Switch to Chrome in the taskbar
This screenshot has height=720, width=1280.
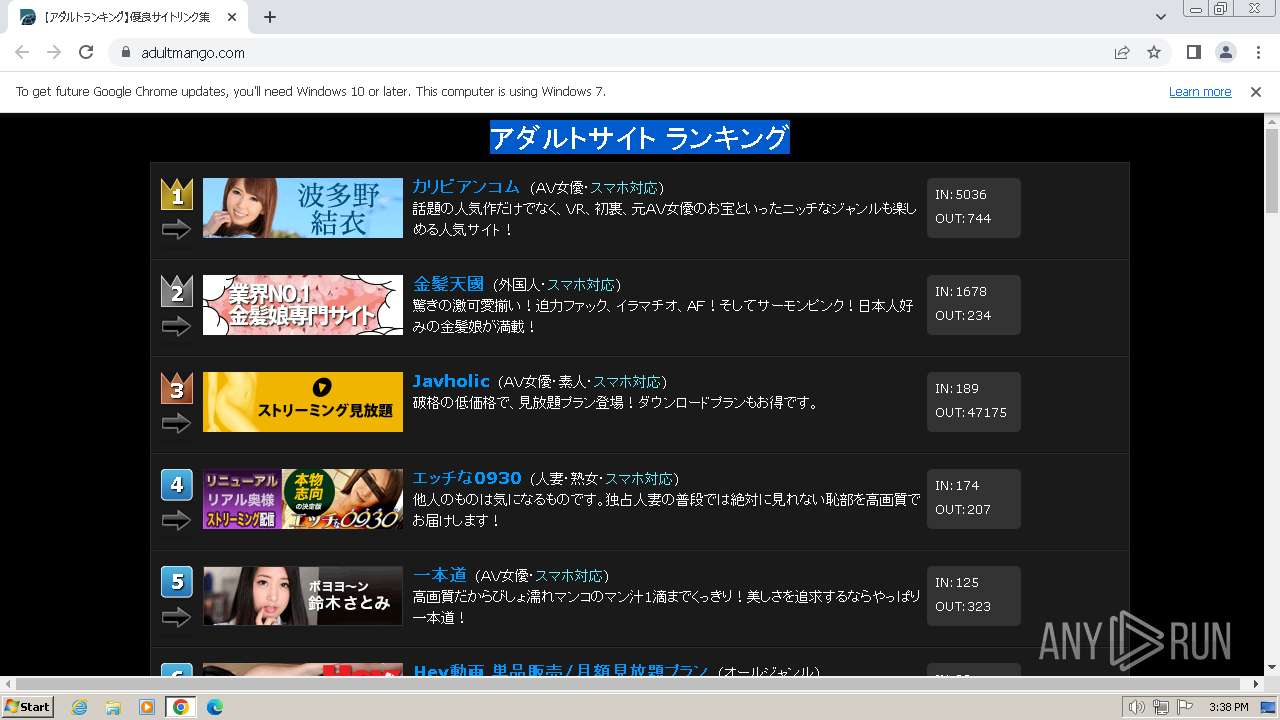[x=181, y=707]
